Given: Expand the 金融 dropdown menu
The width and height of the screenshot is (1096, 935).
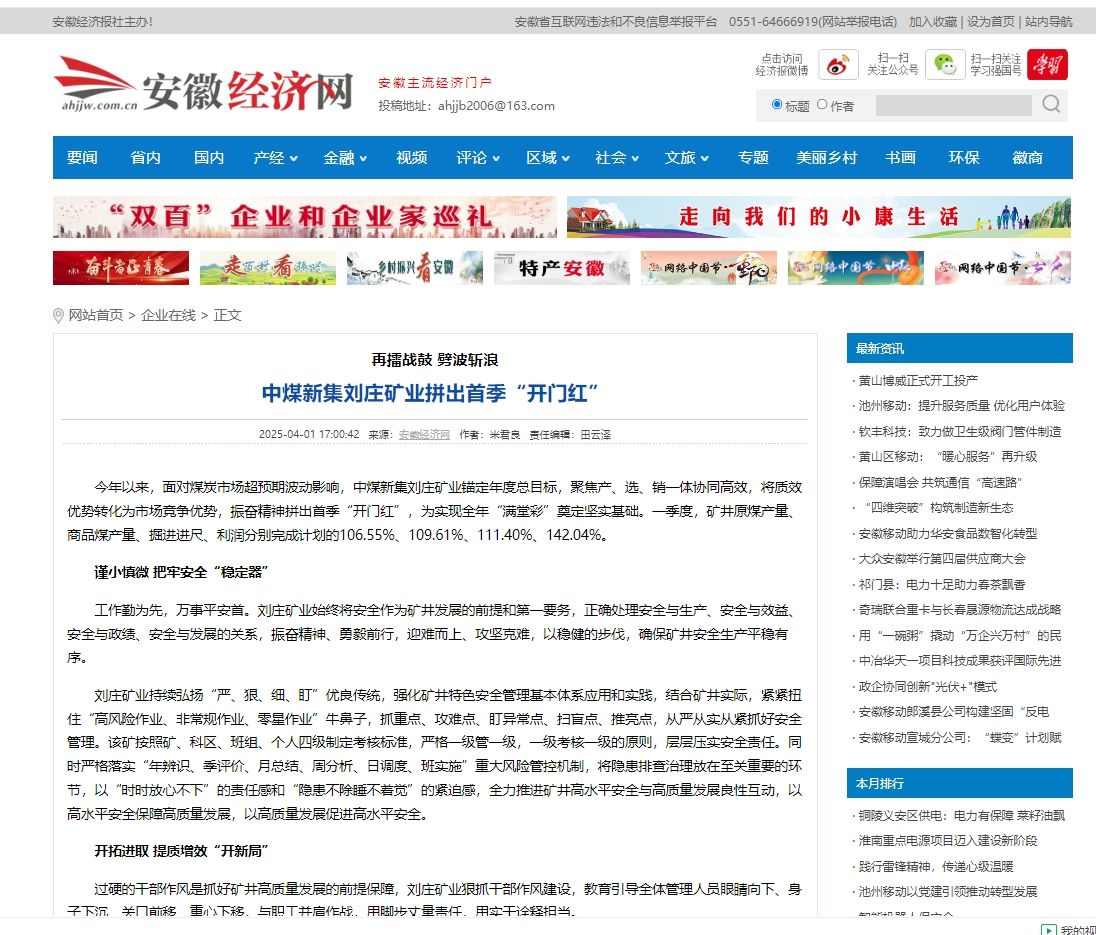Looking at the screenshot, I should pyautogui.click(x=345, y=158).
